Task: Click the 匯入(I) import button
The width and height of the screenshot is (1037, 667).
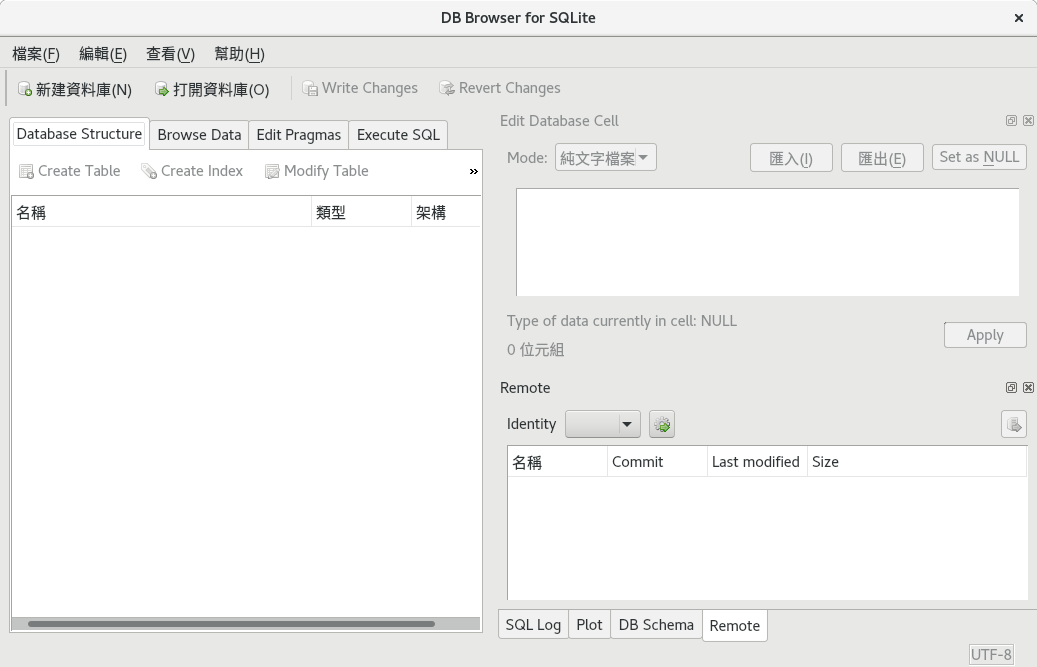Action: point(791,158)
